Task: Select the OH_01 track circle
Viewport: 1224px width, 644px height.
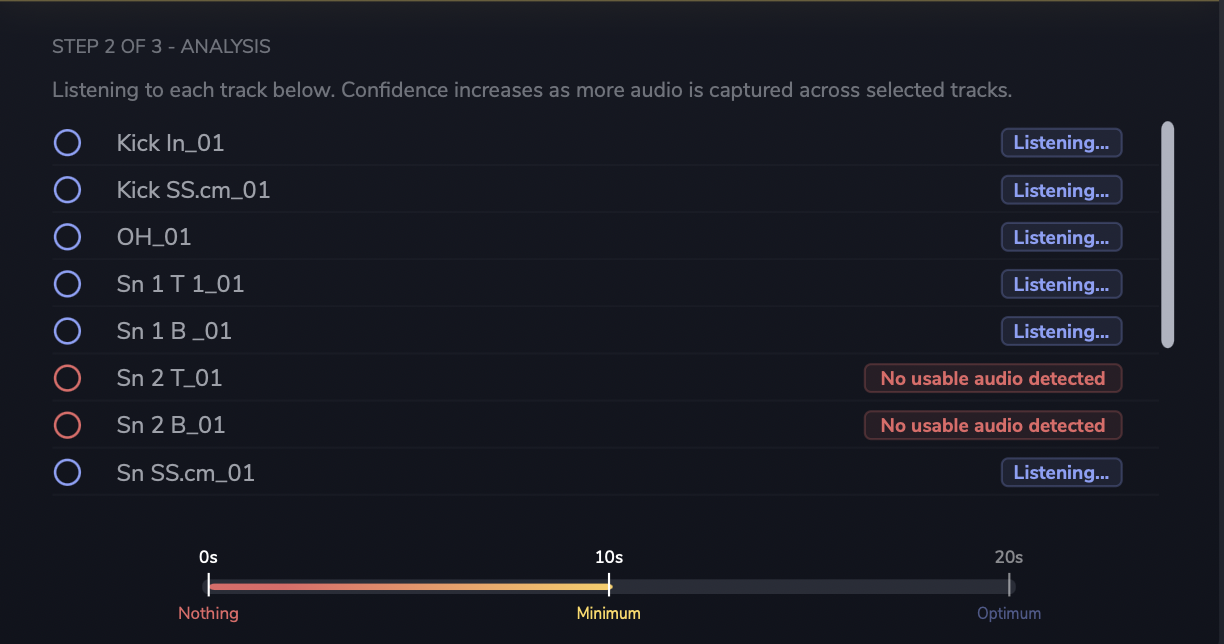Action: pos(67,237)
